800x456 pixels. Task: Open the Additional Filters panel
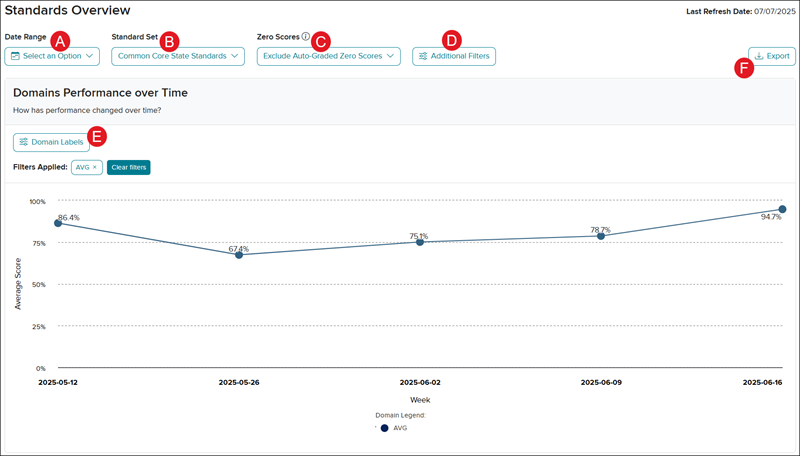coord(453,57)
